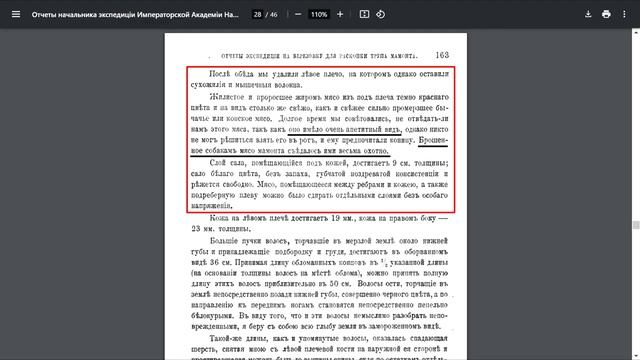Viewport: 640px width, 360px height.
Task: Rotate the document counterclockwise
Action: tap(380, 14)
